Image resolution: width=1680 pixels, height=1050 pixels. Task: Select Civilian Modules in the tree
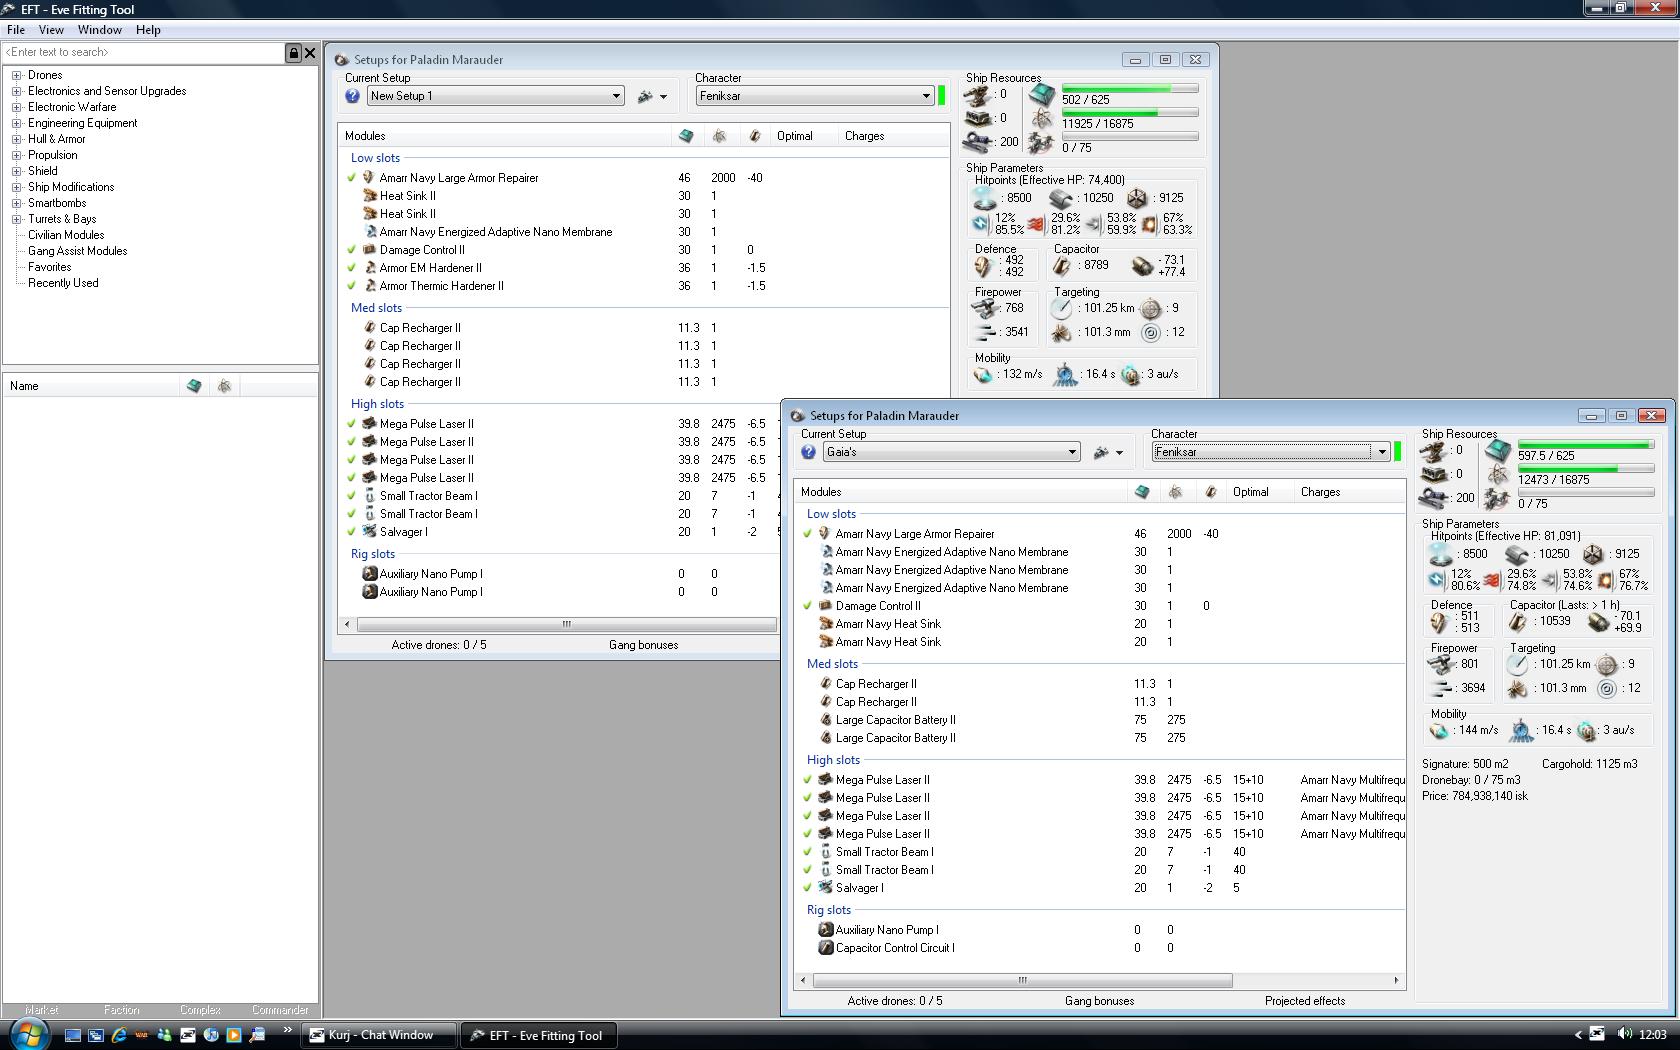pos(66,235)
